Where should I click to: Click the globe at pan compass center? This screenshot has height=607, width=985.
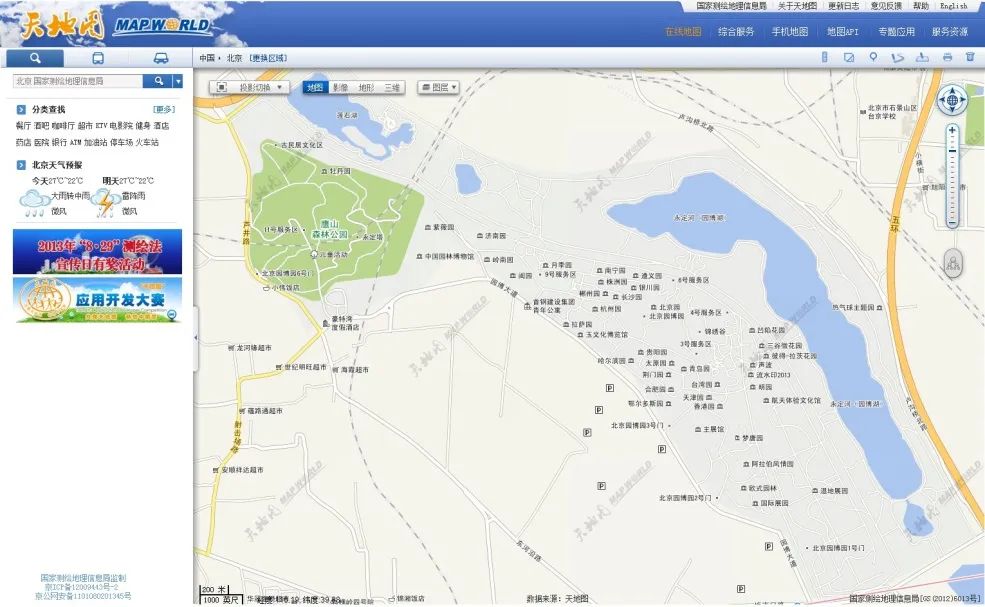(x=952, y=100)
